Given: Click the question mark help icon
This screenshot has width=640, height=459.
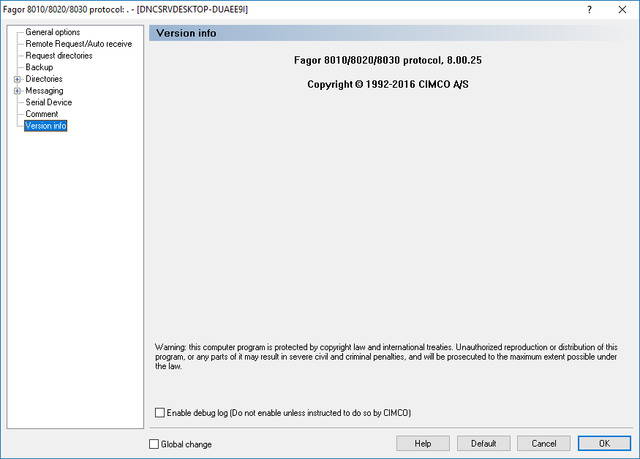Looking at the screenshot, I should tap(589, 9).
